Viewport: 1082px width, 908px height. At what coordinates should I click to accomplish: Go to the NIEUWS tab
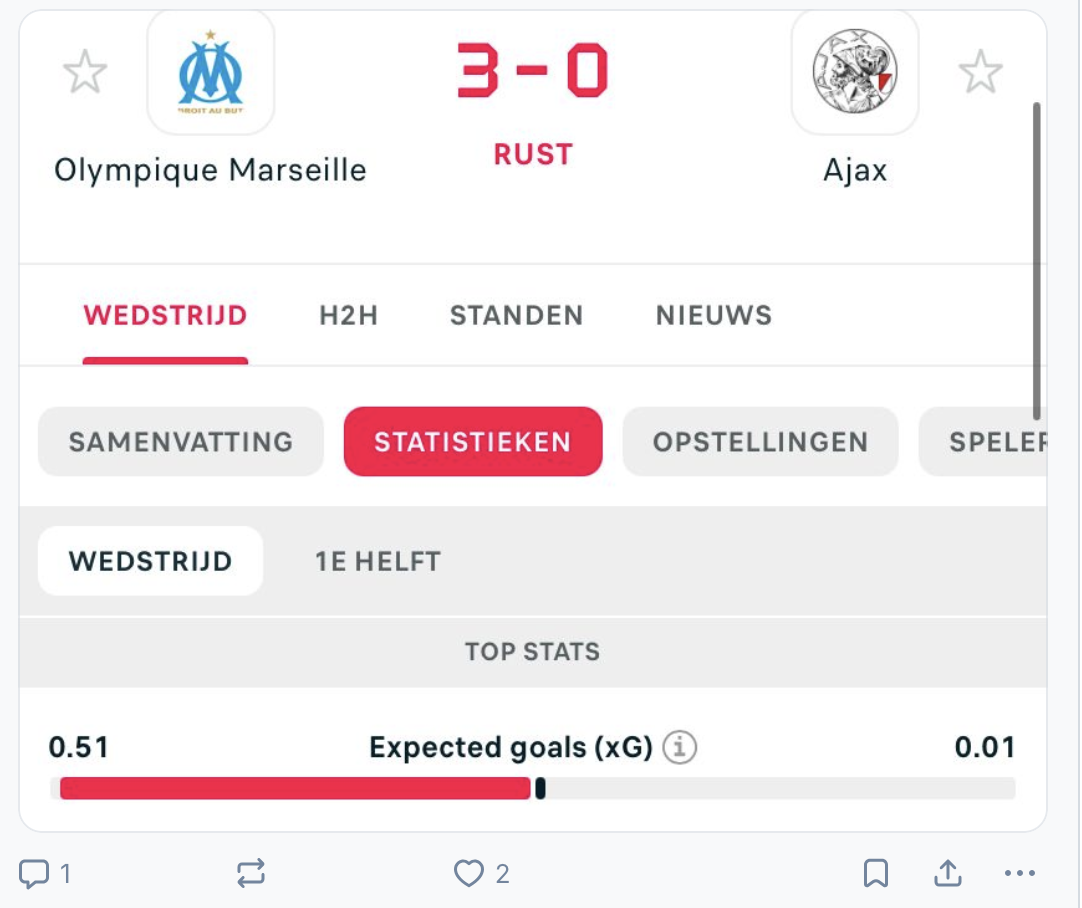point(714,316)
